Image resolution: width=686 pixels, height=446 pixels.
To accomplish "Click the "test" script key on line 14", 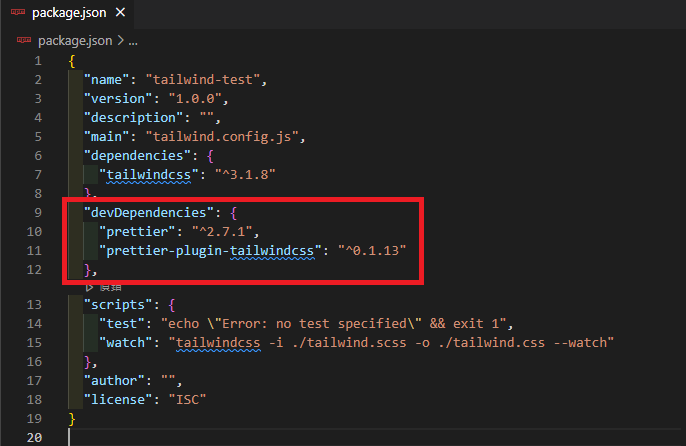I will coord(122,324).
